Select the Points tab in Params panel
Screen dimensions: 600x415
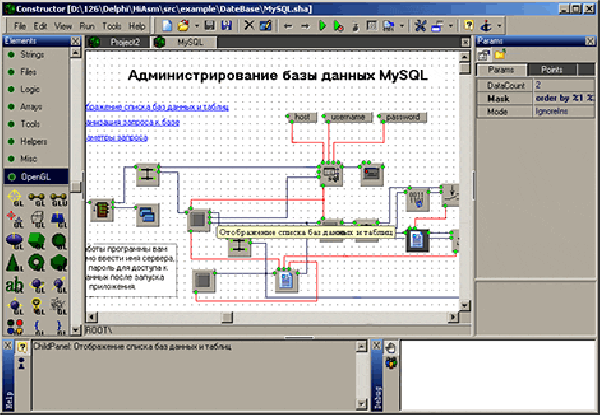[x=551, y=70]
